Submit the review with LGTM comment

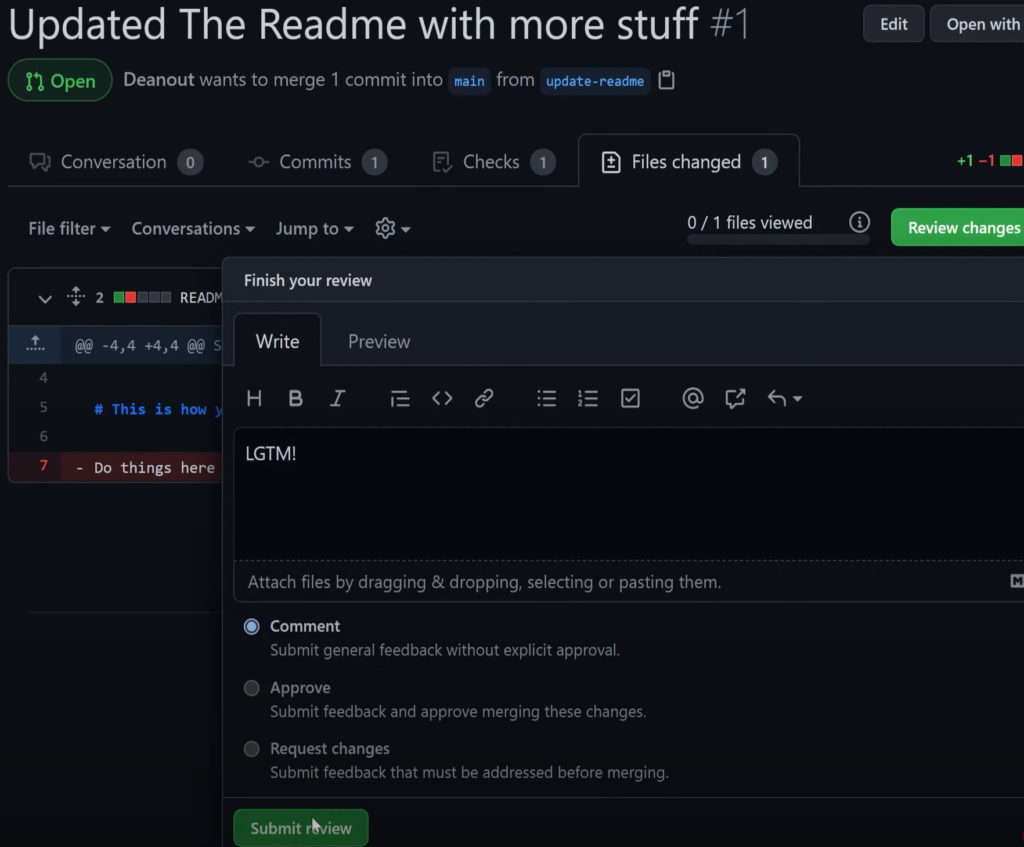(300, 827)
